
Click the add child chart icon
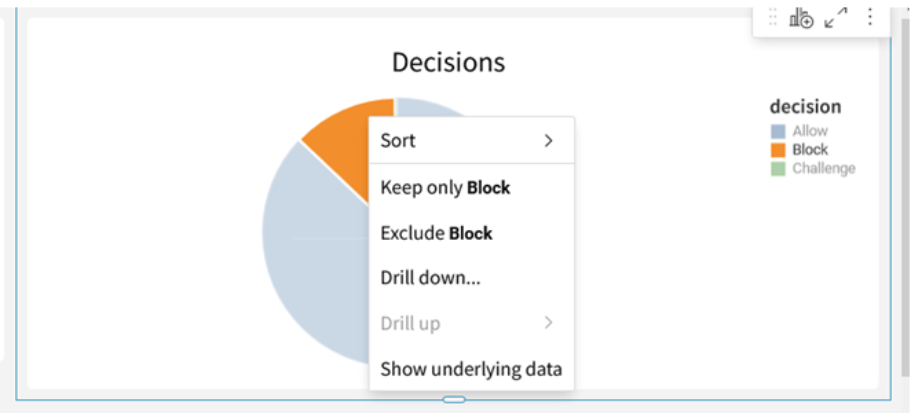coord(801,18)
